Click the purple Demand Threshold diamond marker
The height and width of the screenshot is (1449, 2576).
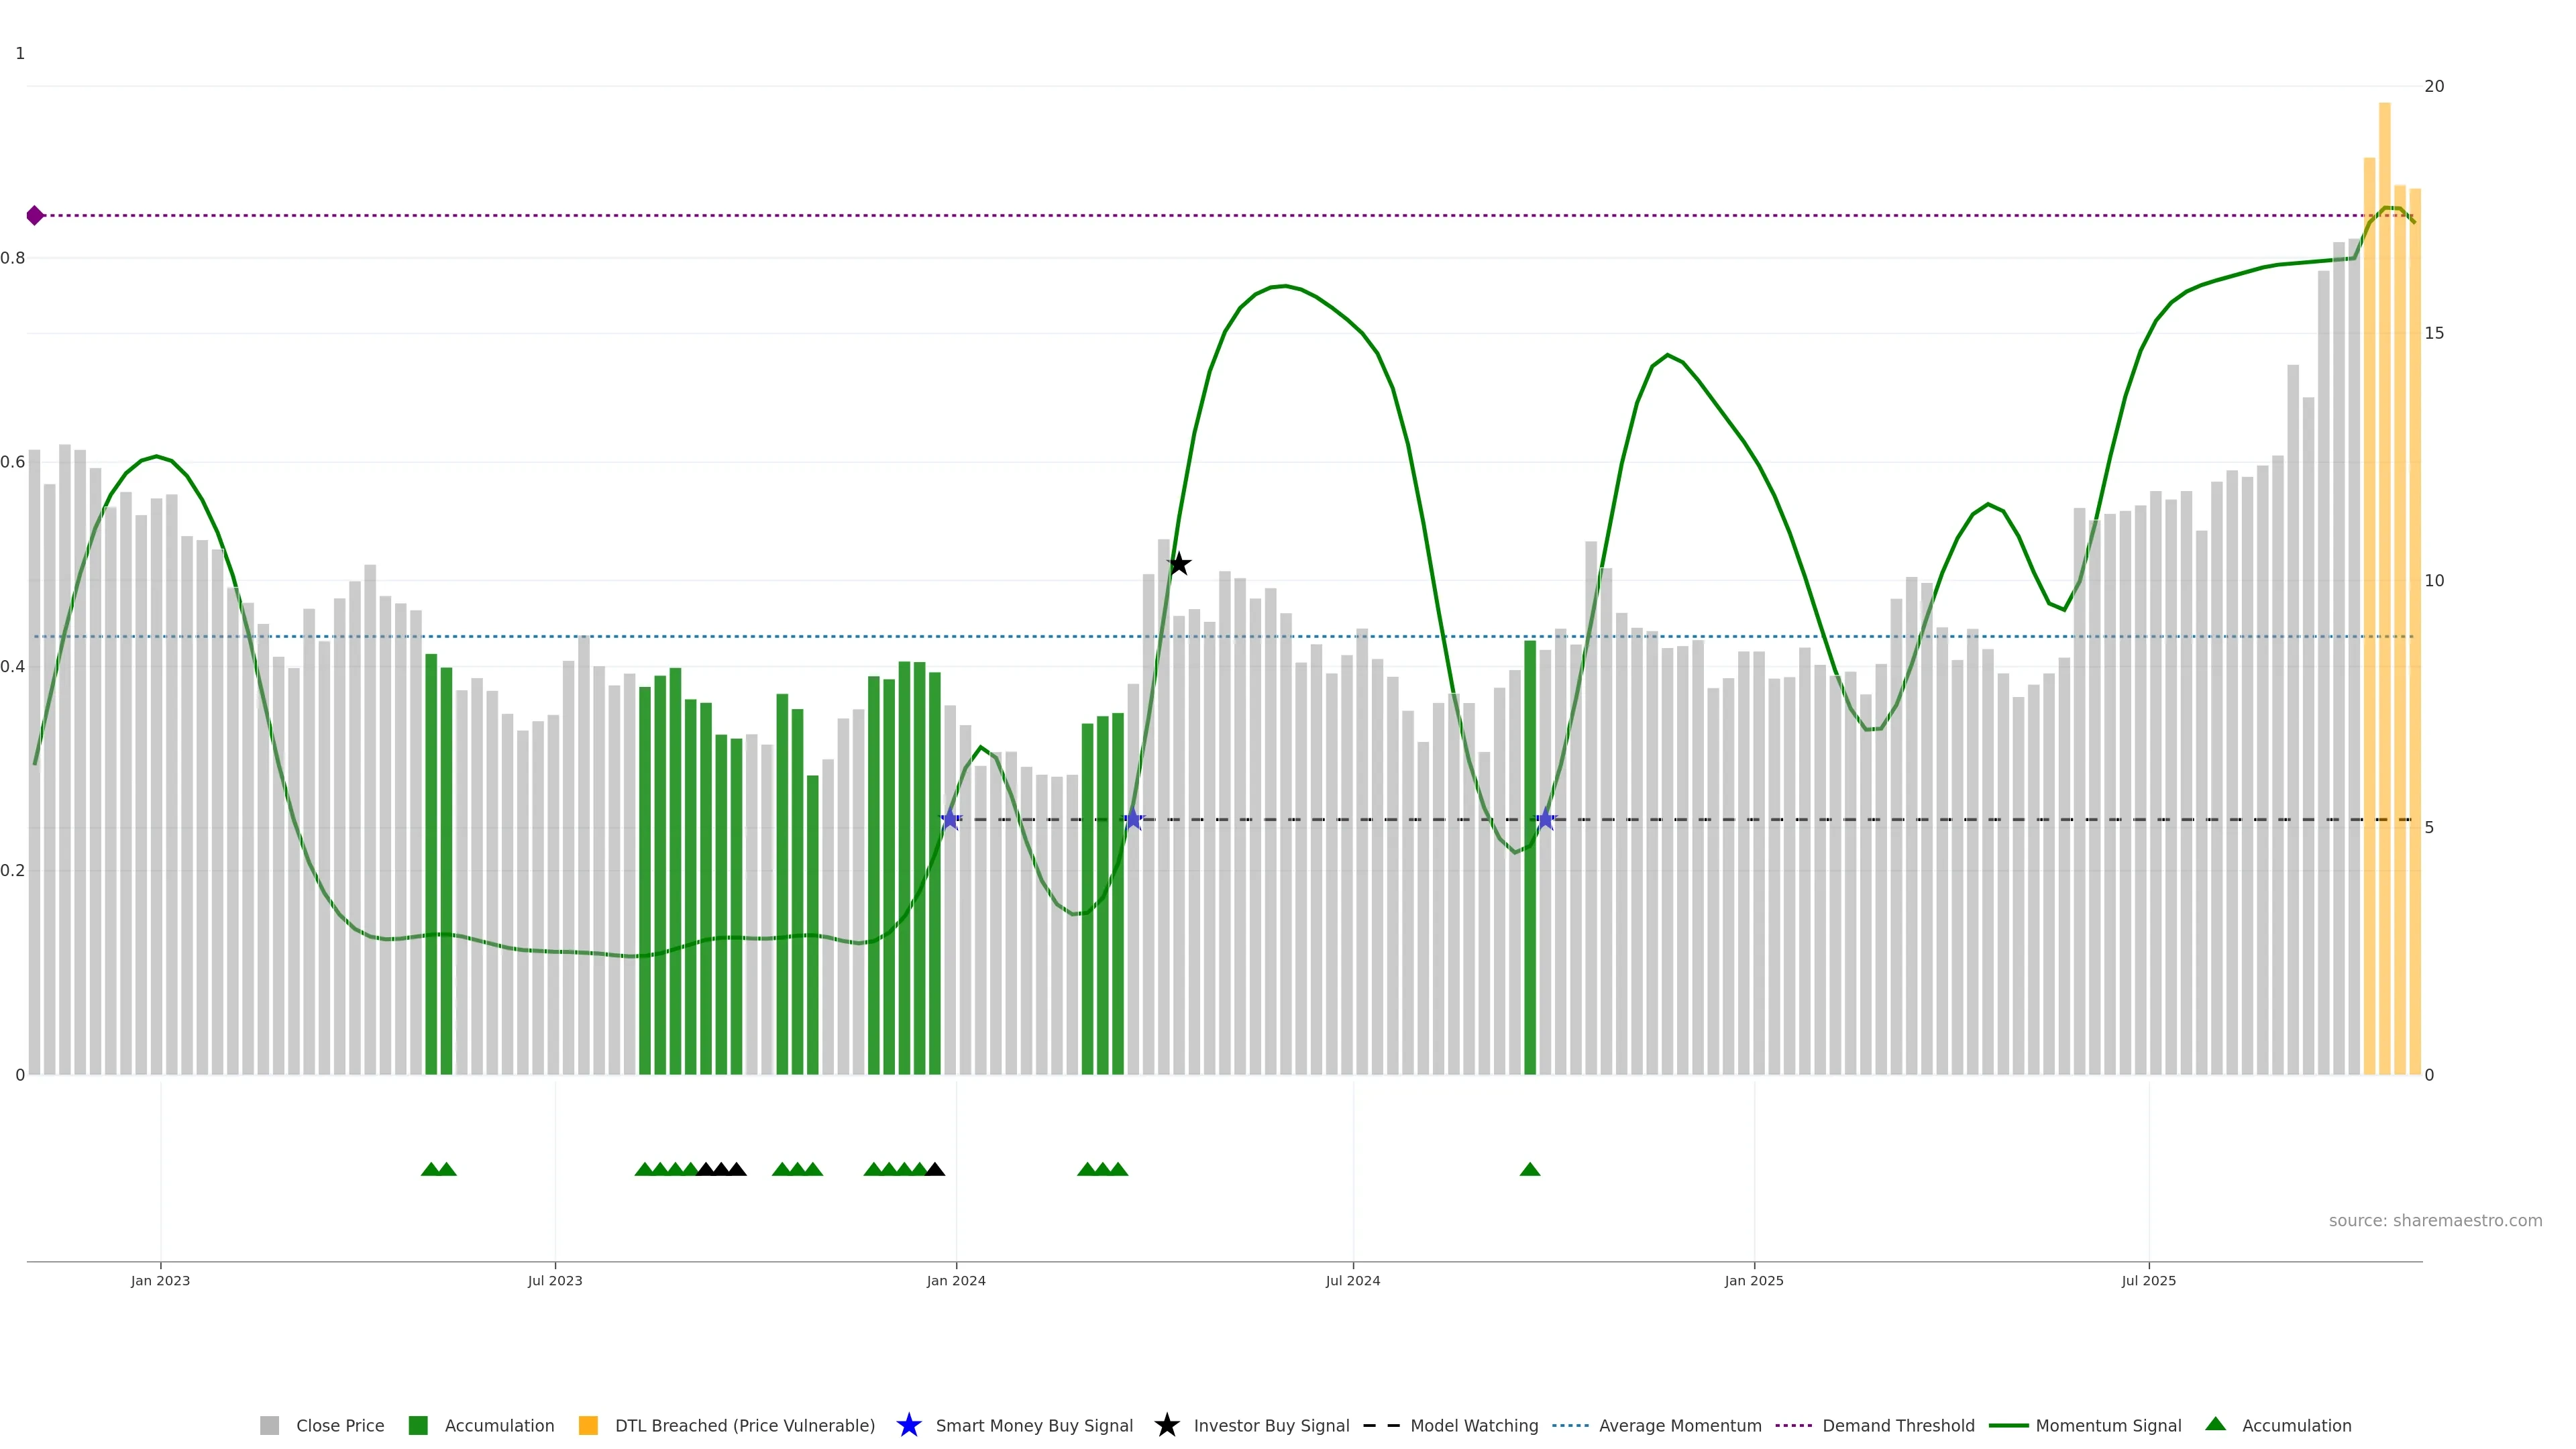point(35,215)
